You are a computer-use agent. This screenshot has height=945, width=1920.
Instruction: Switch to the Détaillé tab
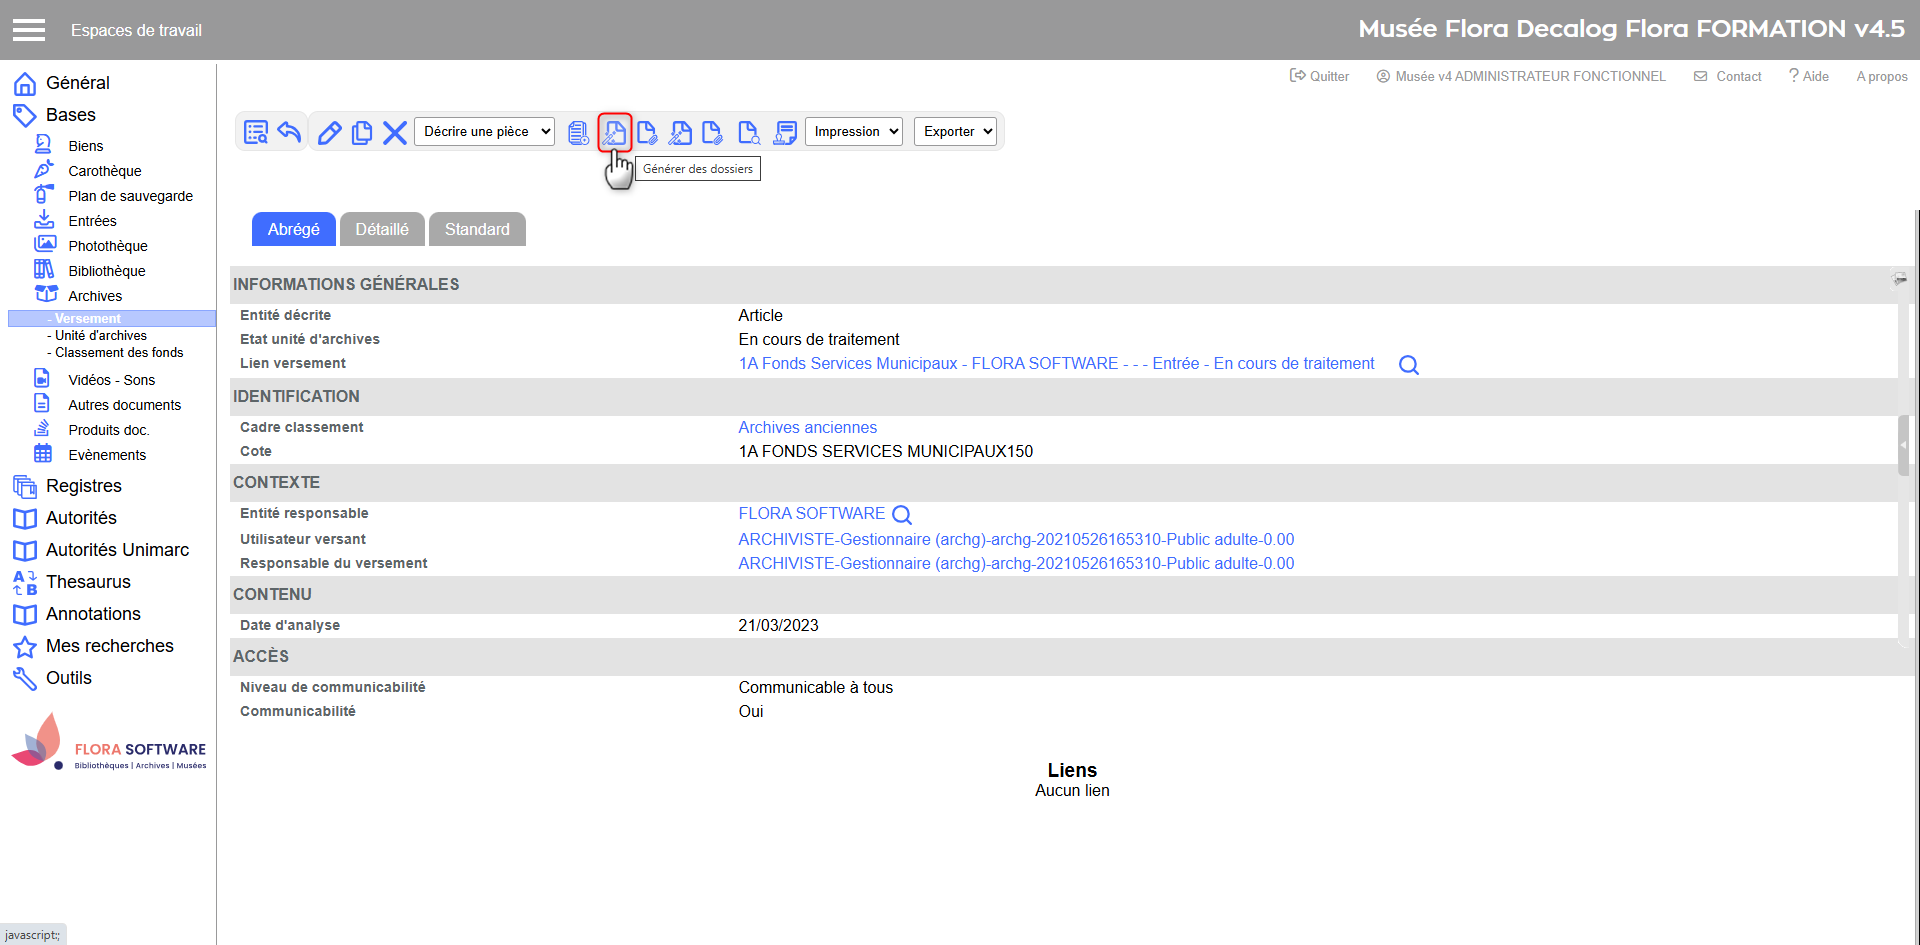pyautogui.click(x=382, y=229)
